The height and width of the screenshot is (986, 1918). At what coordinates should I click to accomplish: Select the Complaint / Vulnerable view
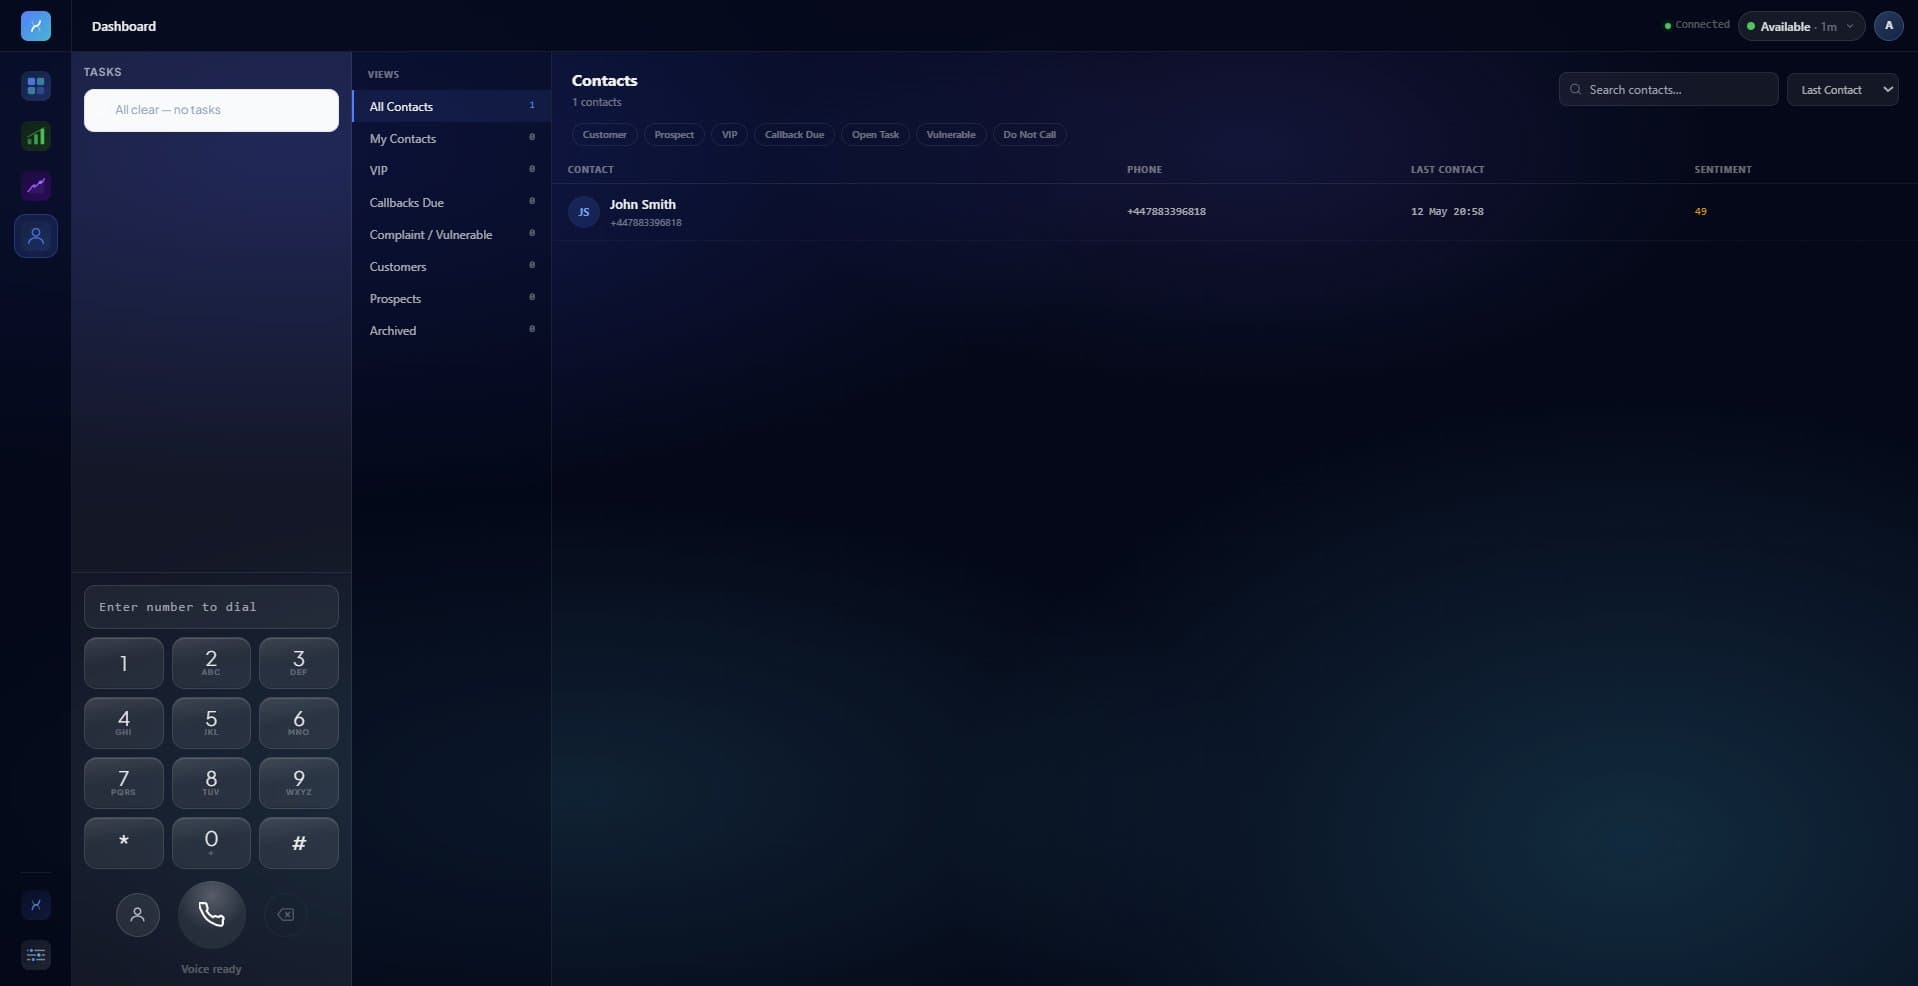tap(451, 234)
